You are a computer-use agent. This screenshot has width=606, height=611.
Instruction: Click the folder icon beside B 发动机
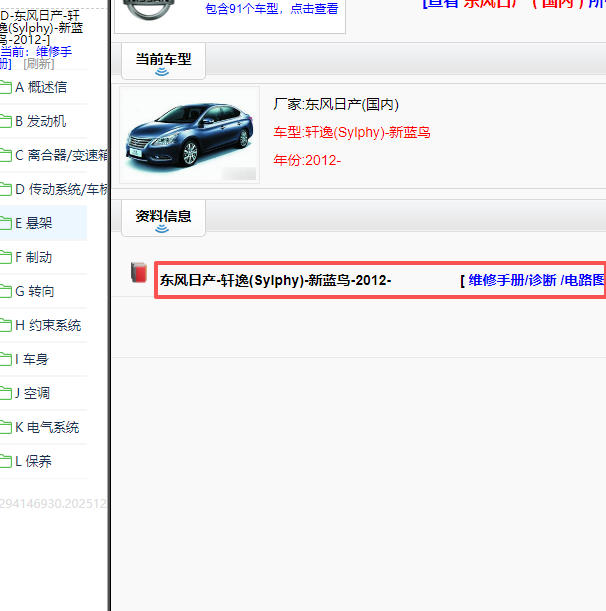coord(5,121)
